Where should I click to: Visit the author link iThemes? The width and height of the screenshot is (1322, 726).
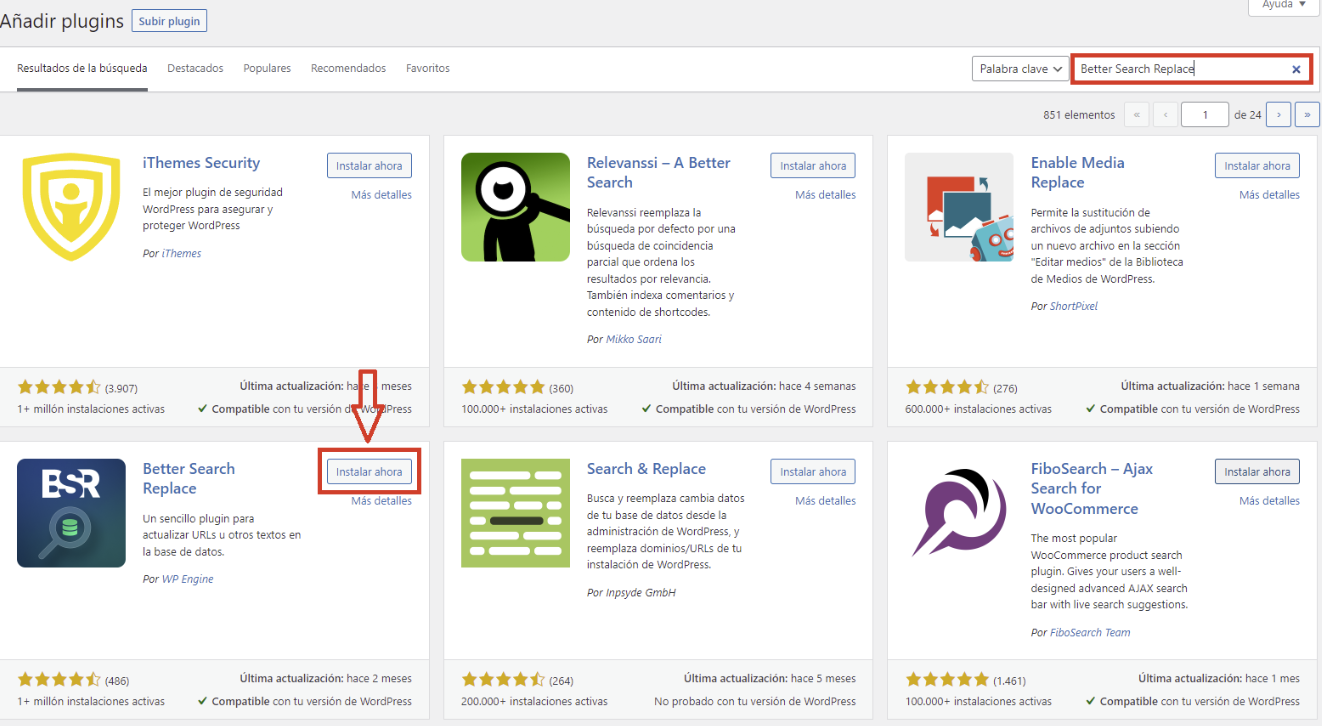[x=181, y=254]
